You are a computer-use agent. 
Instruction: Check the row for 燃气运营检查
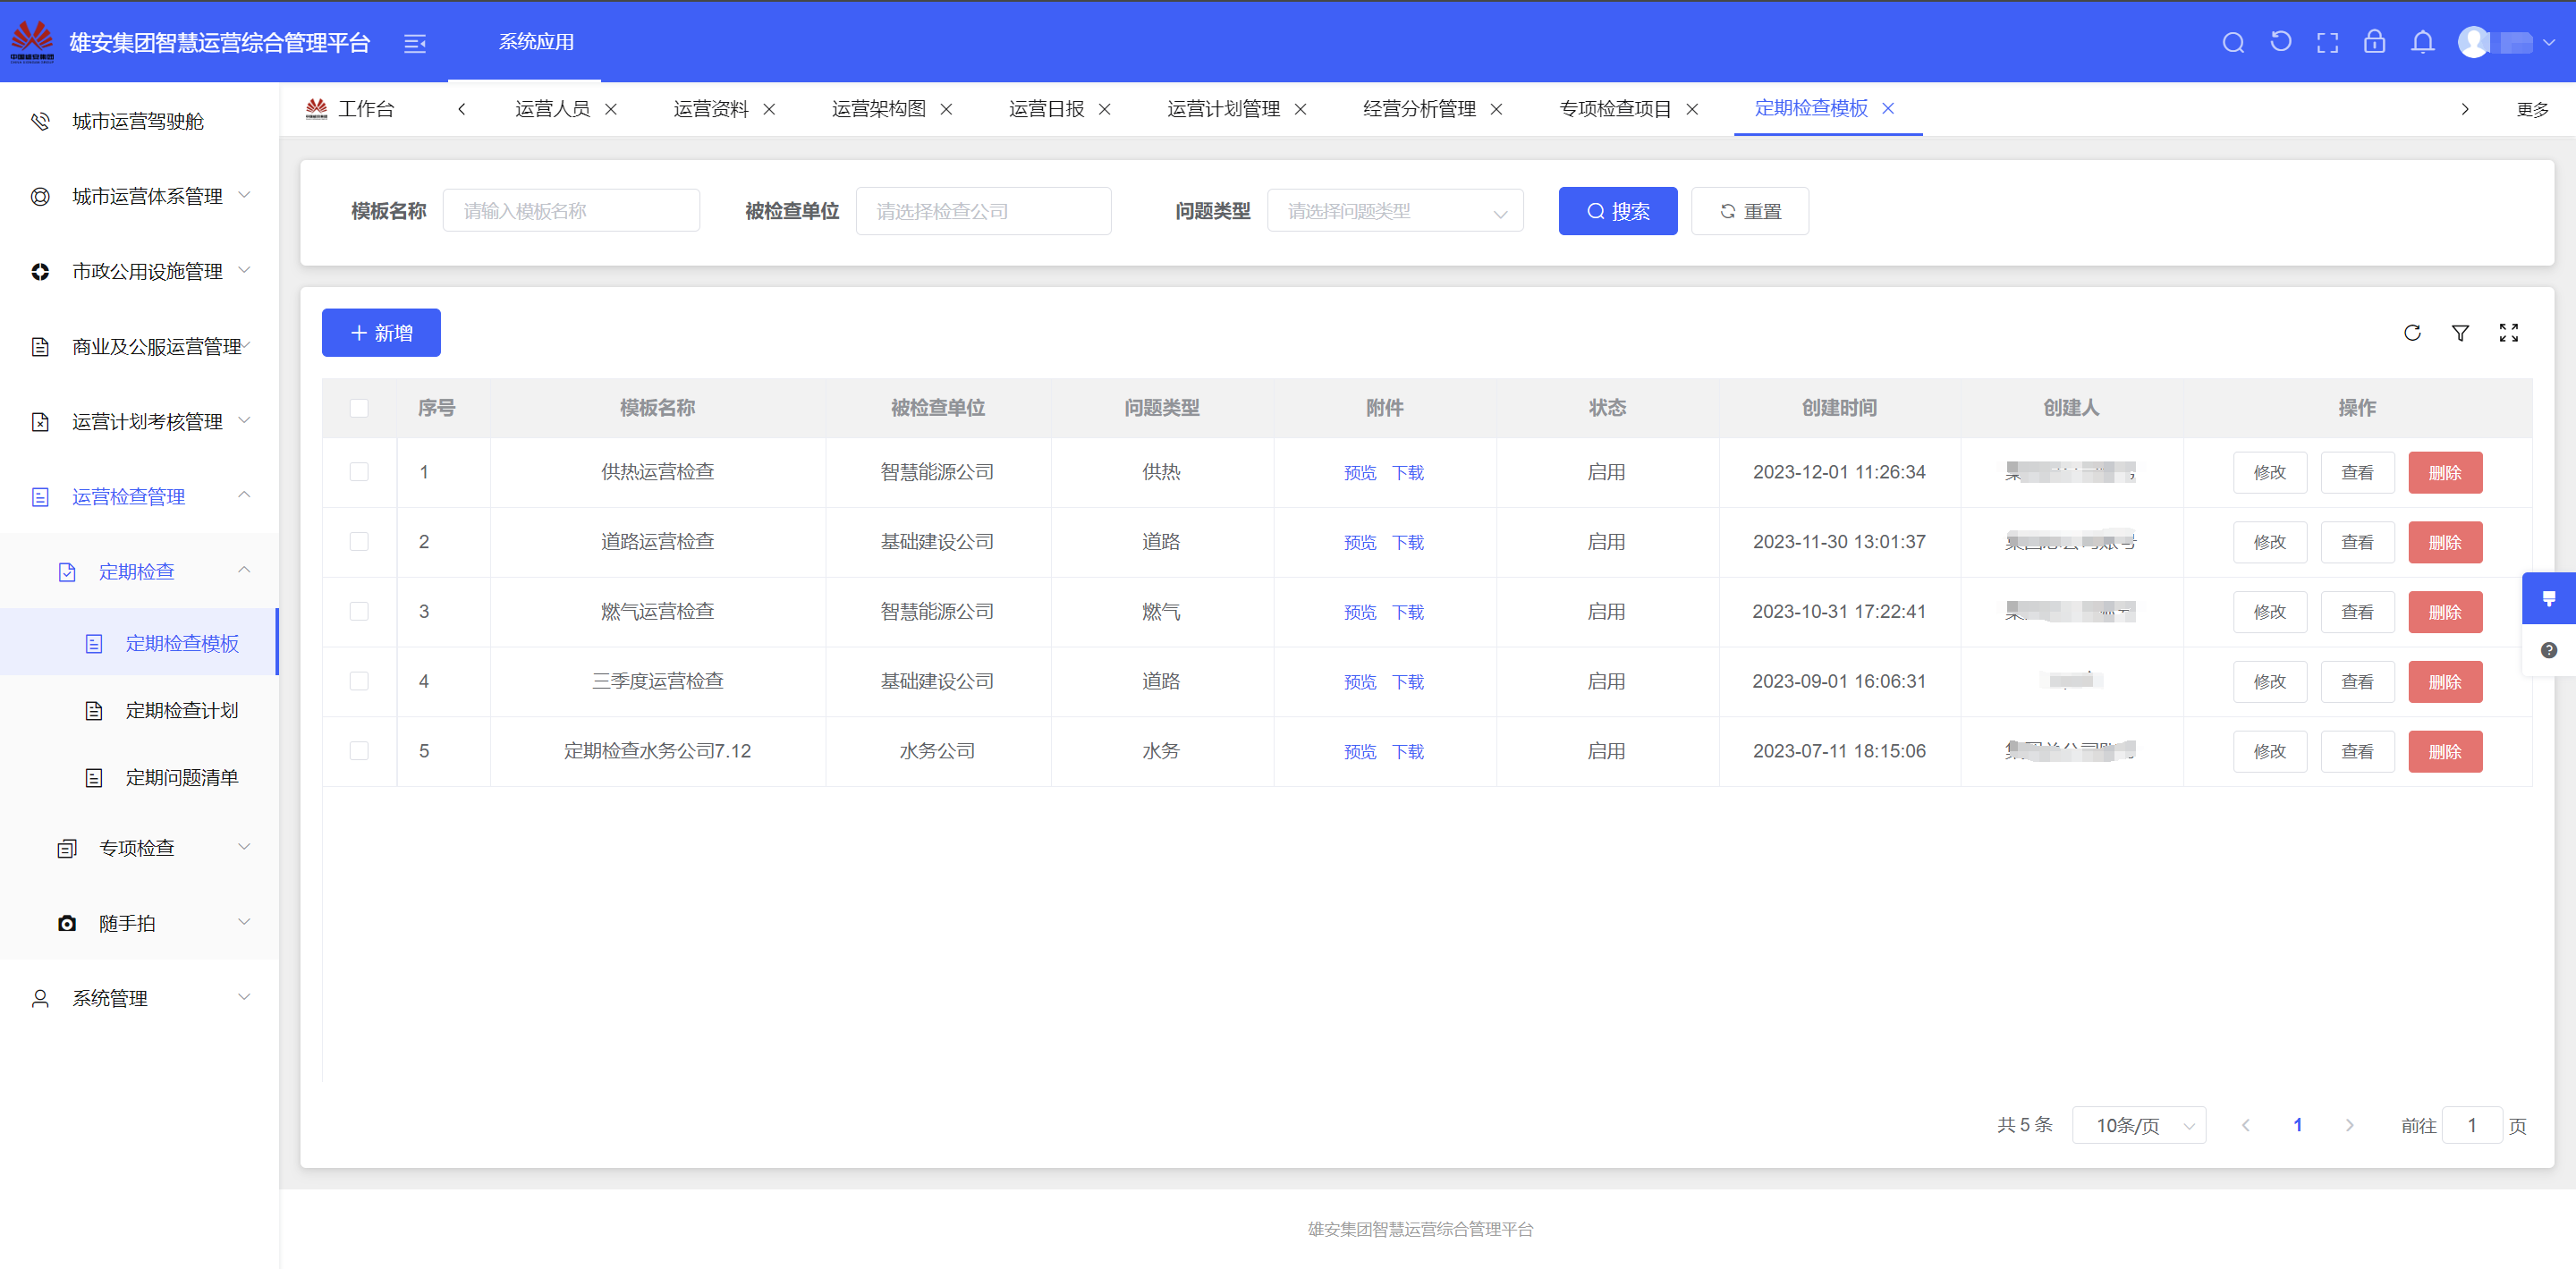click(360, 612)
